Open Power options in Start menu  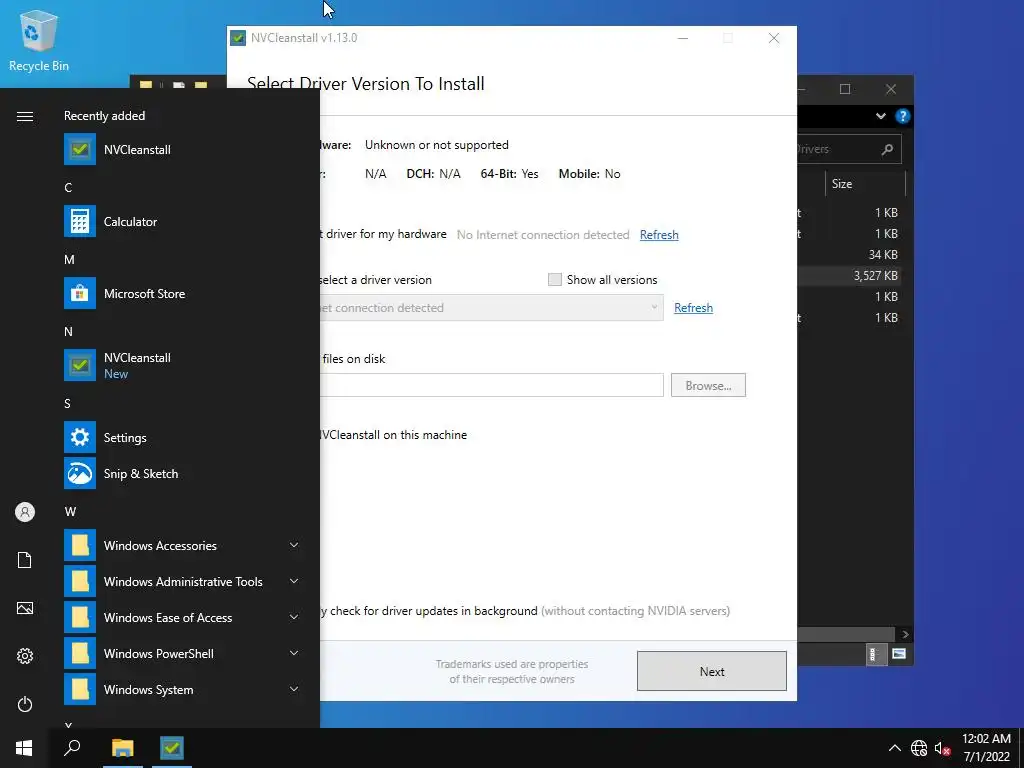pos(25,704)
